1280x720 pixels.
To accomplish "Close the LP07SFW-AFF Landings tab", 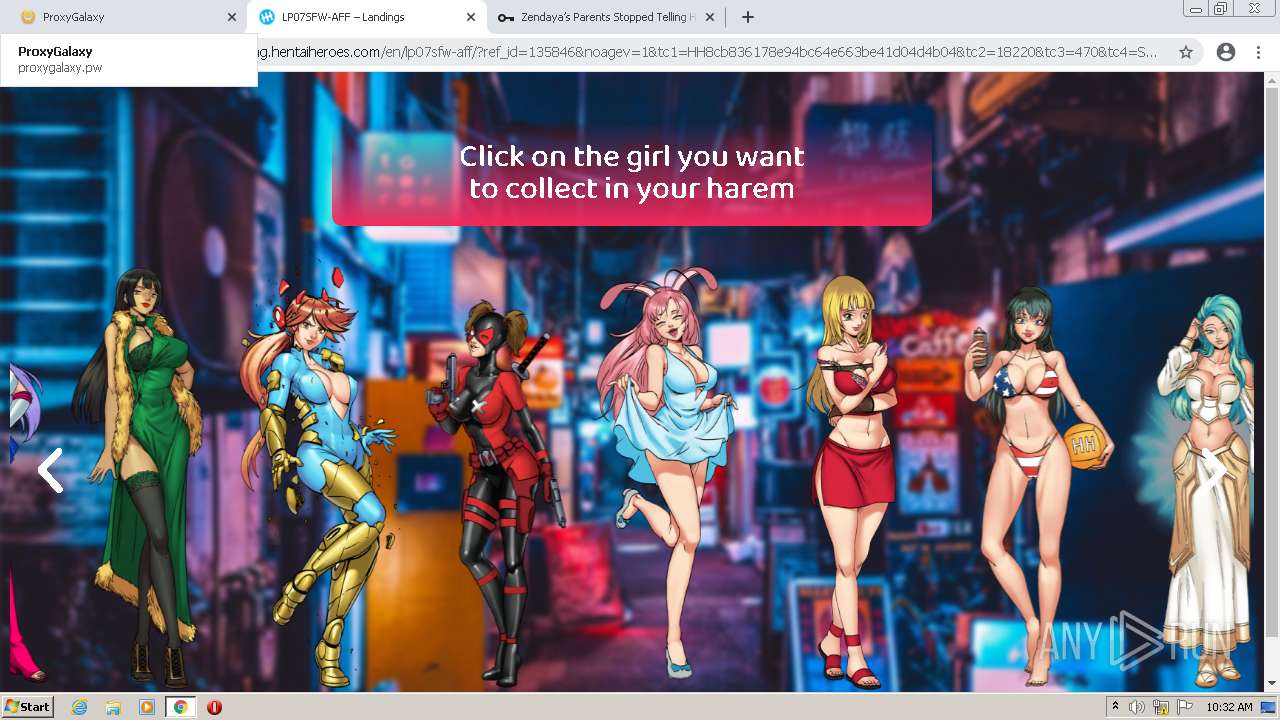I will [470, 17].
